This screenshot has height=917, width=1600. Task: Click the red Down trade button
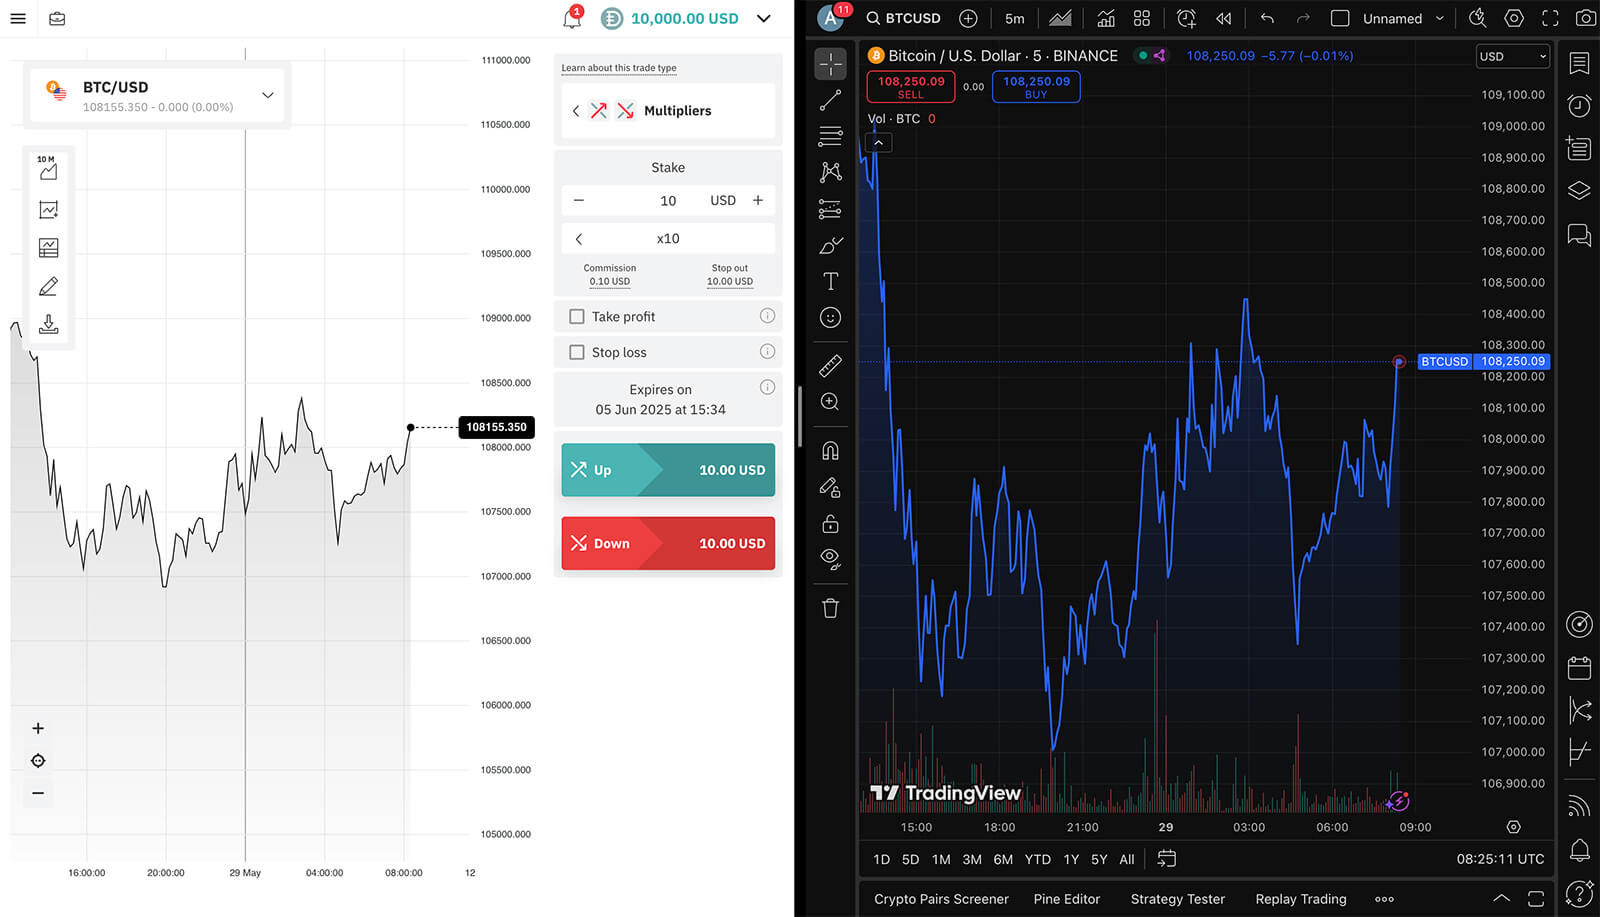click(x=668, y=544)
